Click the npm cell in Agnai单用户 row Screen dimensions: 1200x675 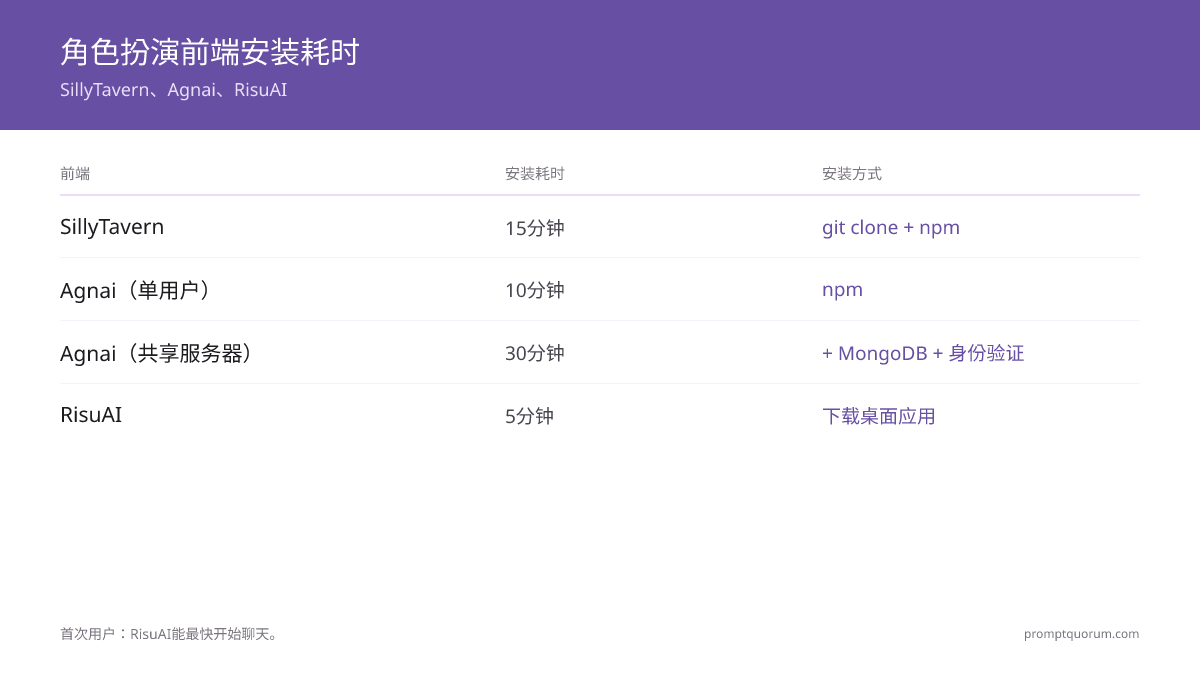pos(842,290)
